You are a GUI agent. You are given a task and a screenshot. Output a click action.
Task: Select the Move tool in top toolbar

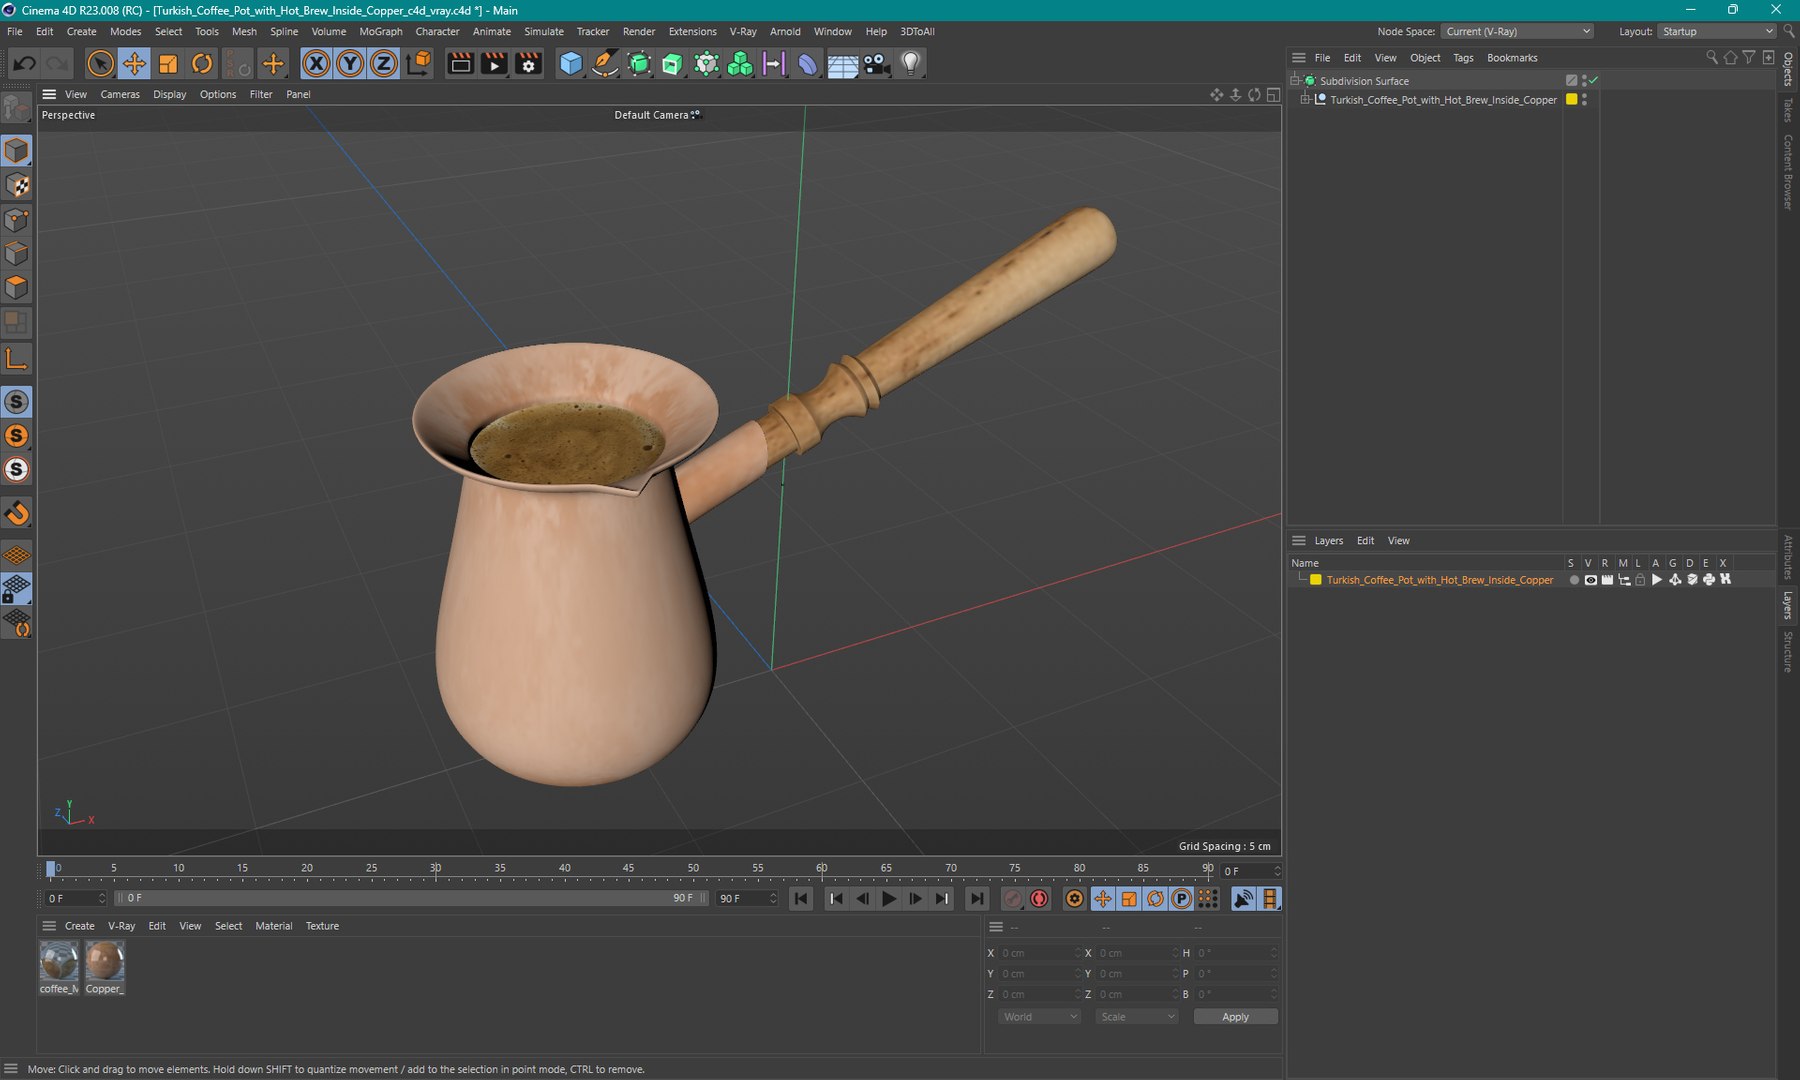[x=134, y=64]
